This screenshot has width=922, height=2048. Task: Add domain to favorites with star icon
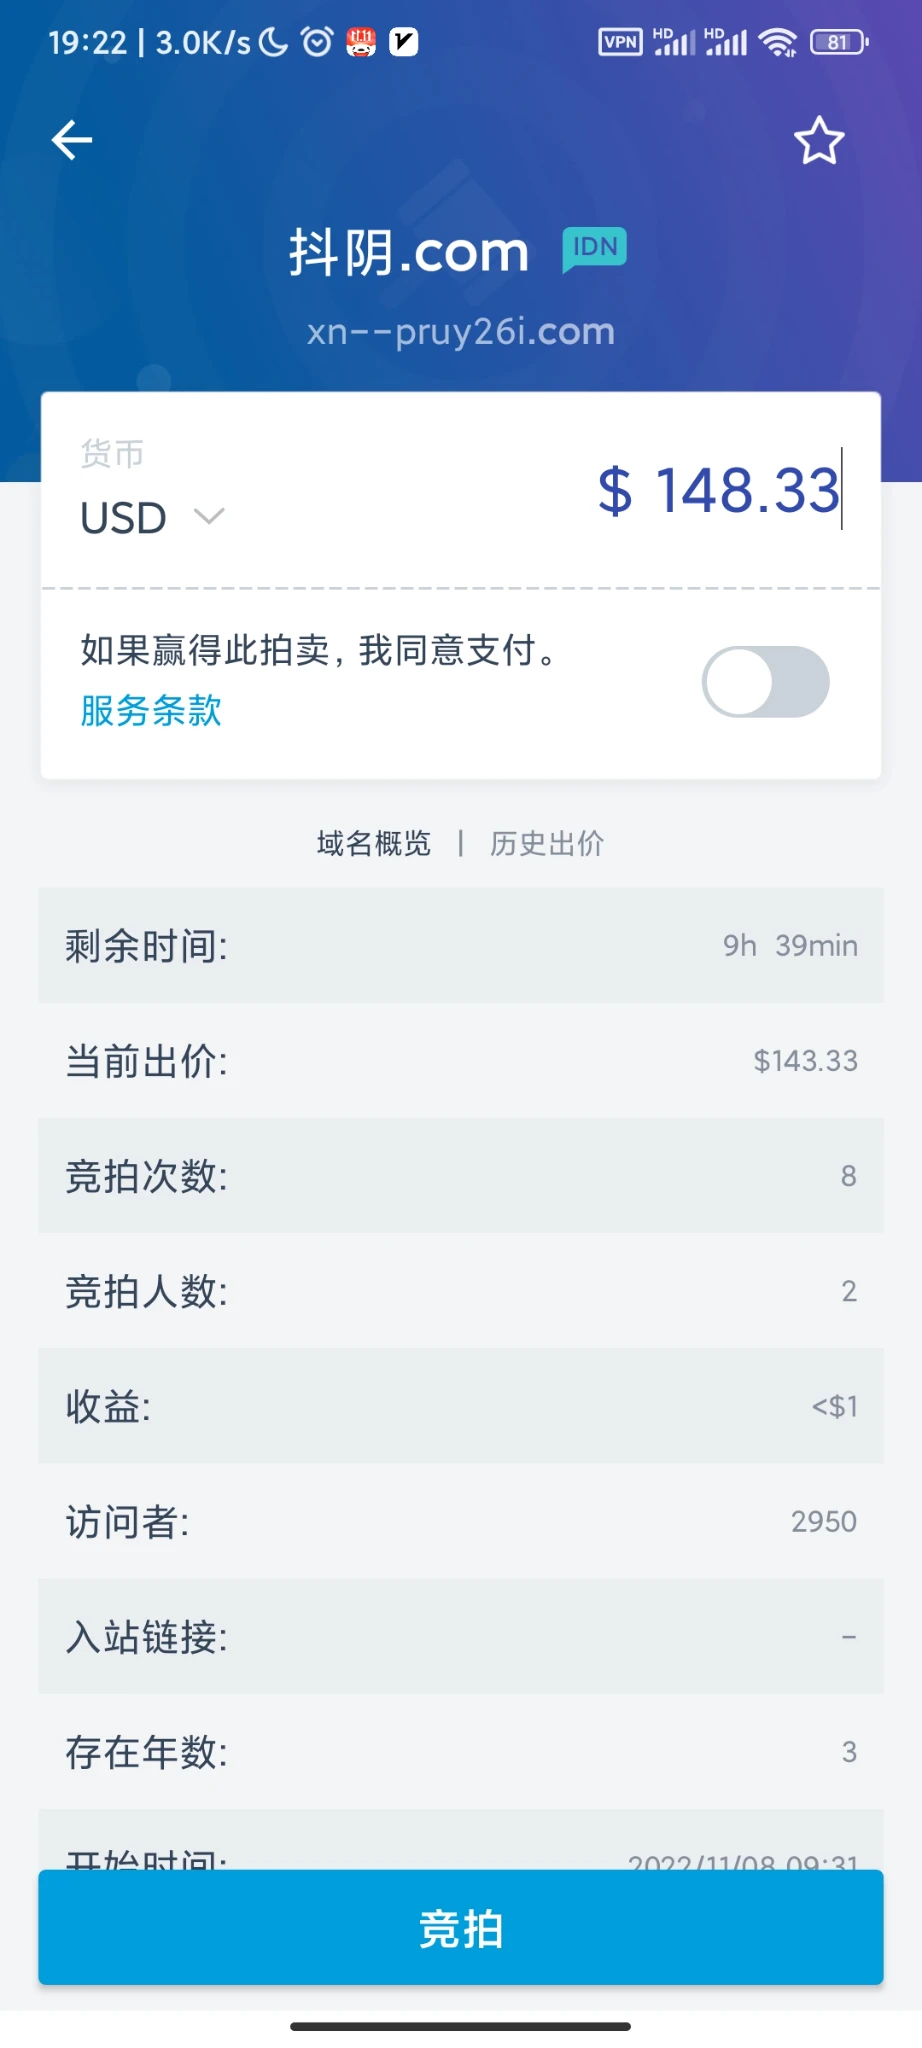point(819,141)
